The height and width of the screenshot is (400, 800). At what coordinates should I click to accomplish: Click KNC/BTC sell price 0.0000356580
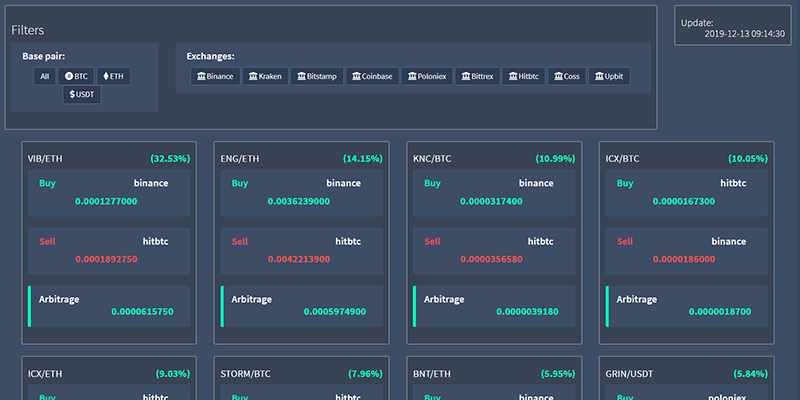[491, 259]
